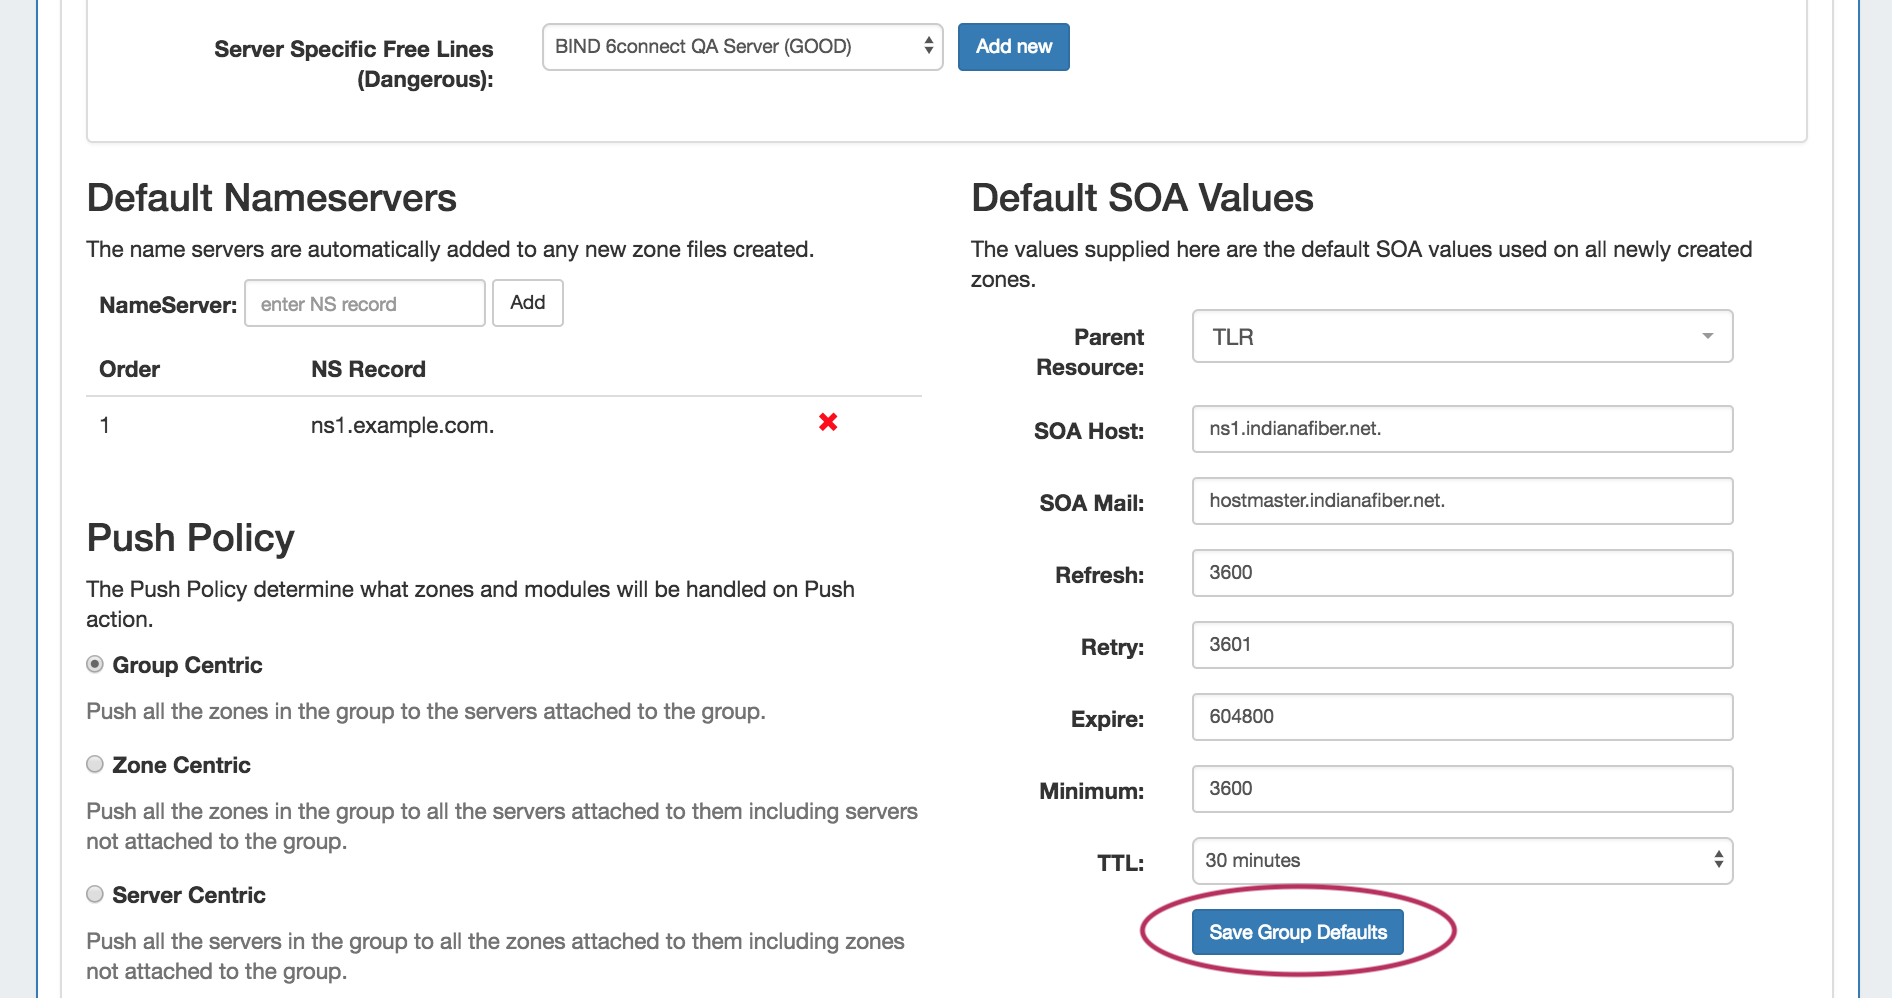The image size is (1892, 998).
Task: Click the Expire value field
Action: pyautogui.click(x=1462, y=717)
